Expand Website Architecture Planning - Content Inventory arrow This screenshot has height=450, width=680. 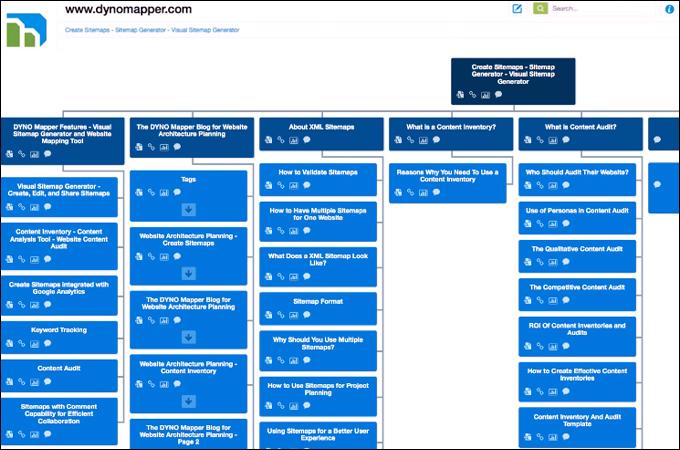coord(189,401)
